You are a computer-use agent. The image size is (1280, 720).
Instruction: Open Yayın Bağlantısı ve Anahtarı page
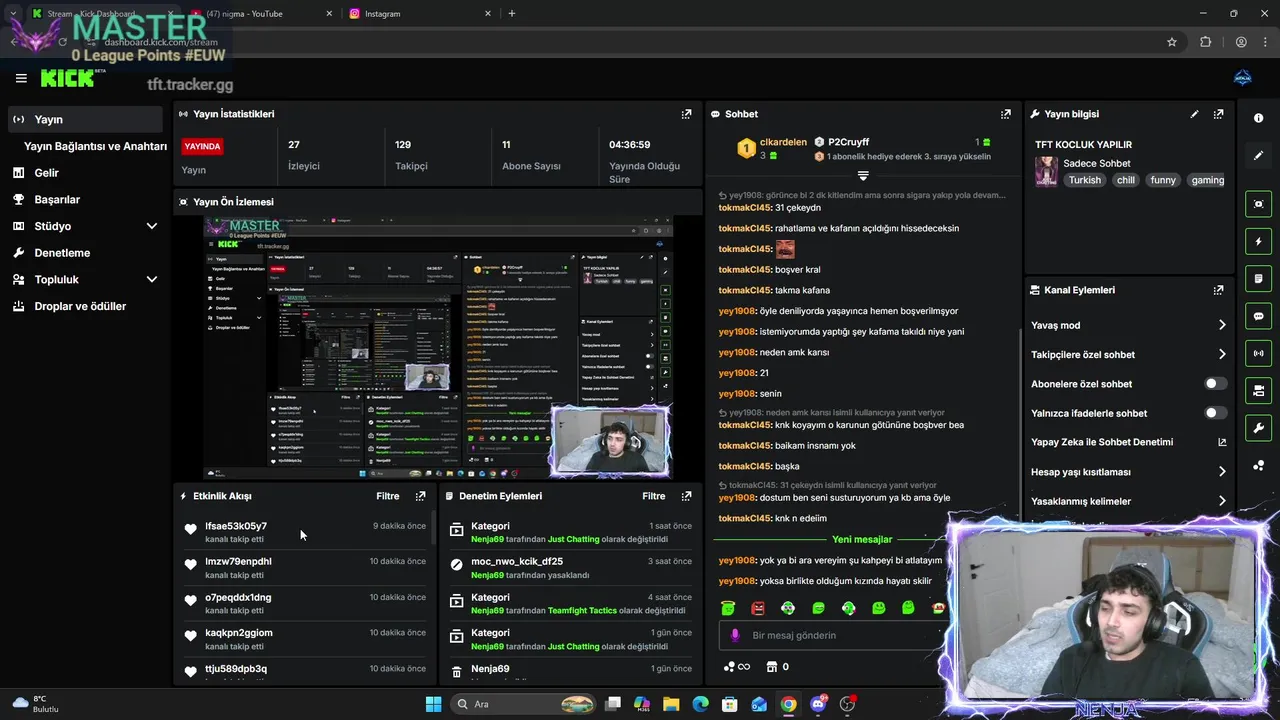[95, 146]
